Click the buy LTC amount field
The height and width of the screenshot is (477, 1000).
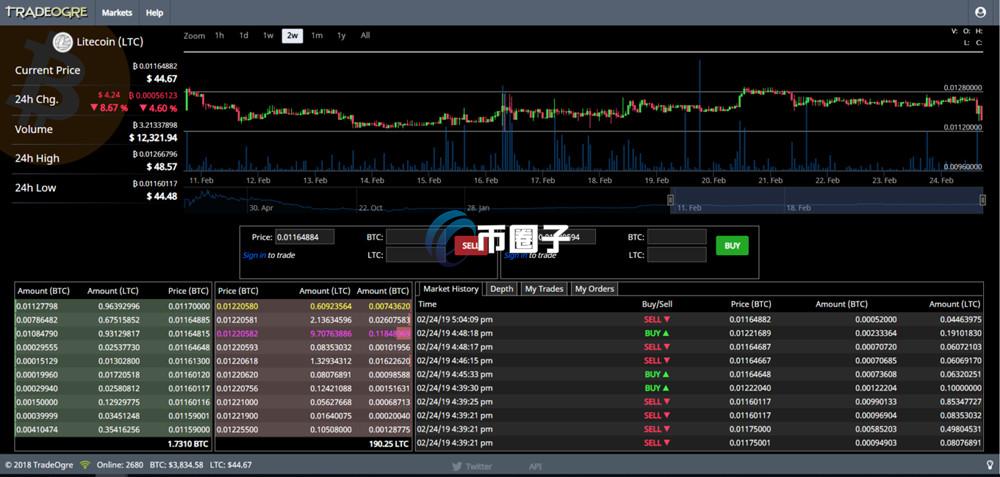coord(677,255)
